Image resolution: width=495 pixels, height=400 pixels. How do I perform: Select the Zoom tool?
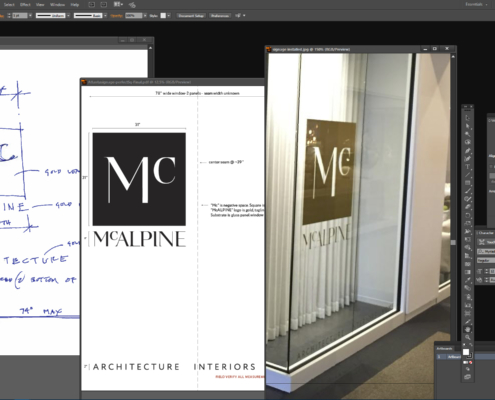(468, 337)
